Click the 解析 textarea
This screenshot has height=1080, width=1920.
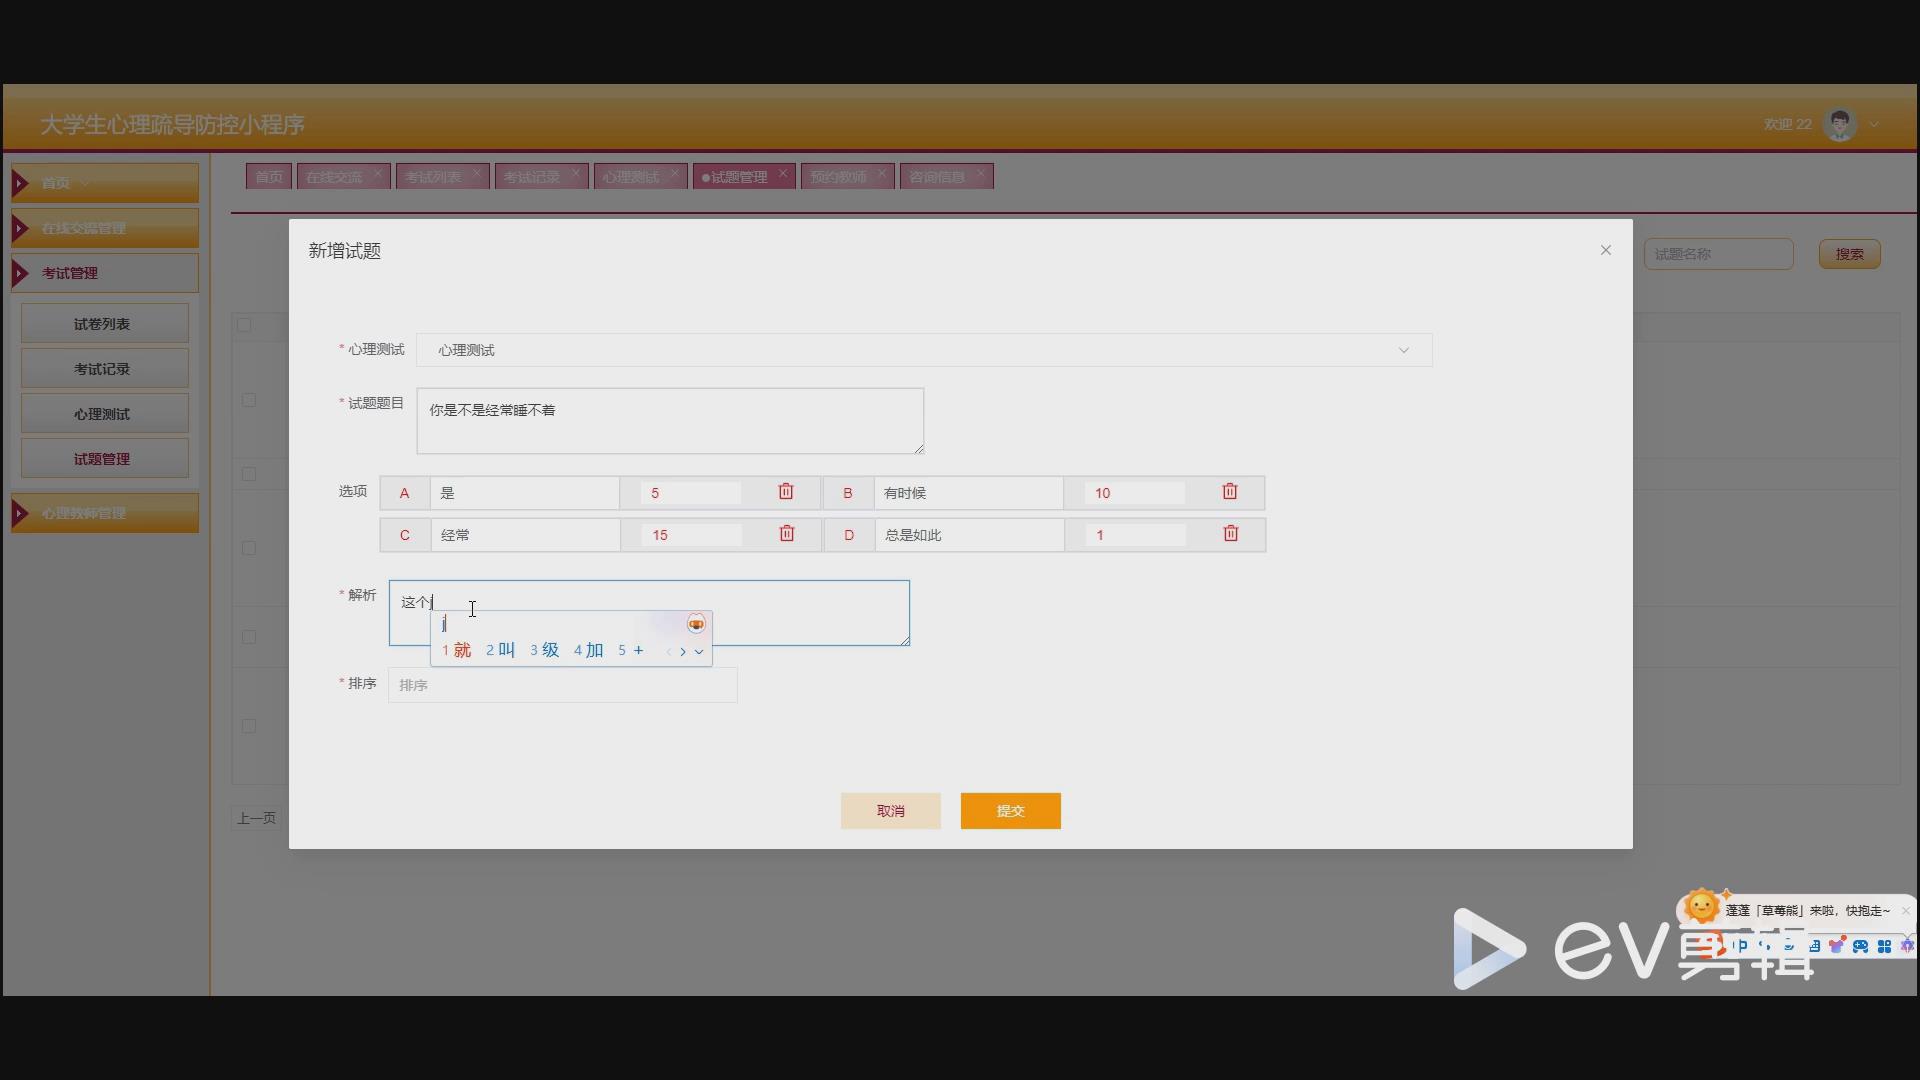[x=649, y=613]
